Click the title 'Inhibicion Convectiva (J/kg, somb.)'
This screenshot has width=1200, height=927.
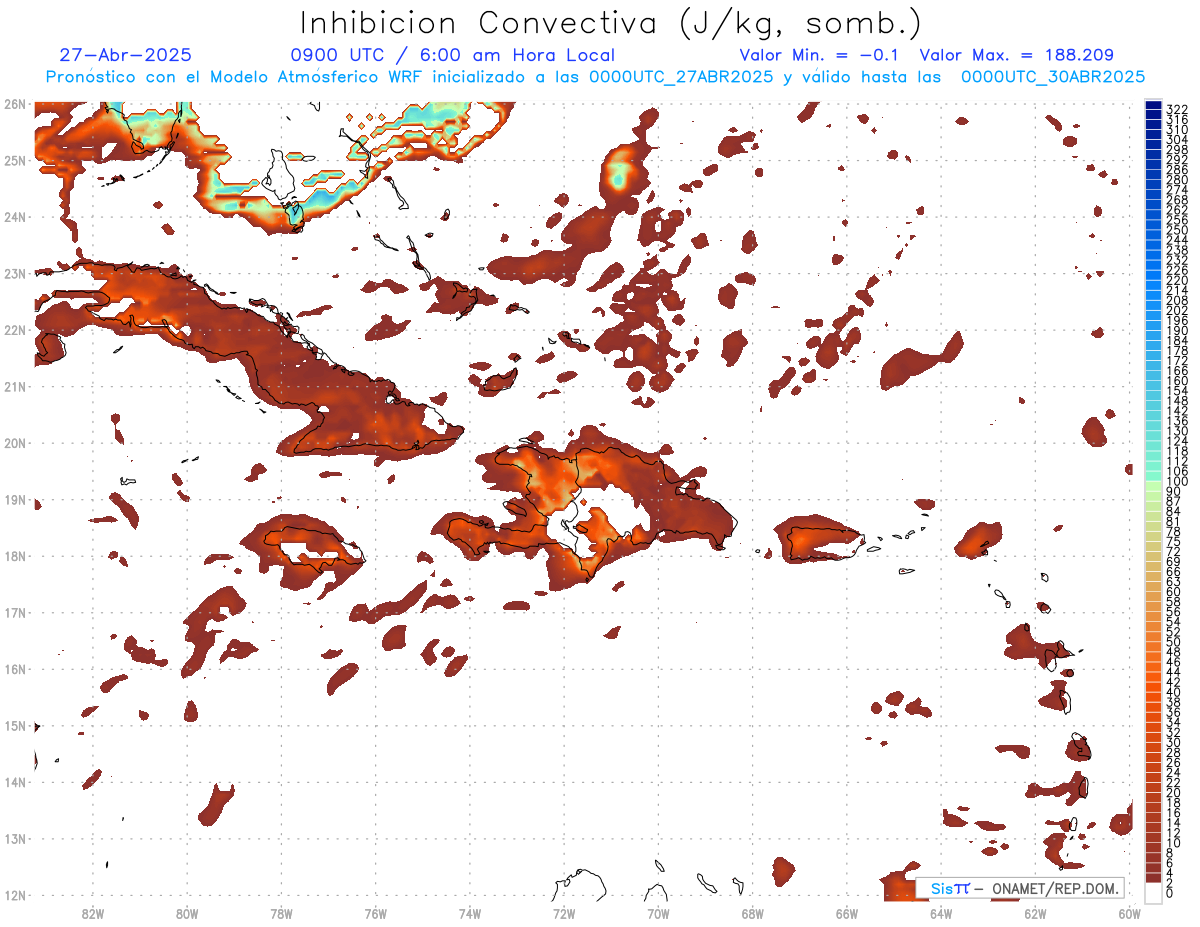(611, 24)
